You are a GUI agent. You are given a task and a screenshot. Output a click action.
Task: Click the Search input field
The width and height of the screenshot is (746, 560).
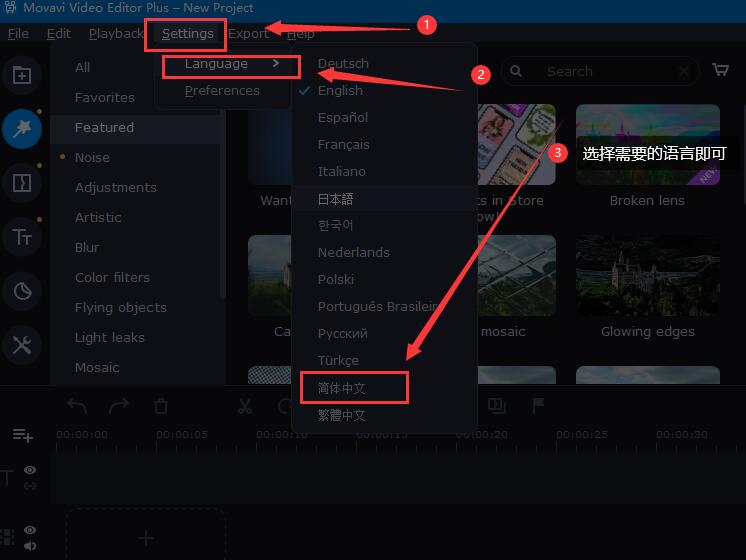600,71
